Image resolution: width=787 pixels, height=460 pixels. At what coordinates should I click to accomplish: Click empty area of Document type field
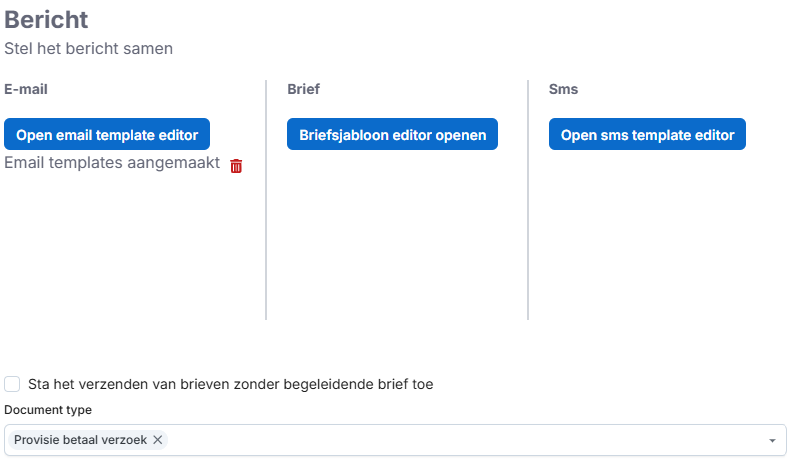[460, 440]
